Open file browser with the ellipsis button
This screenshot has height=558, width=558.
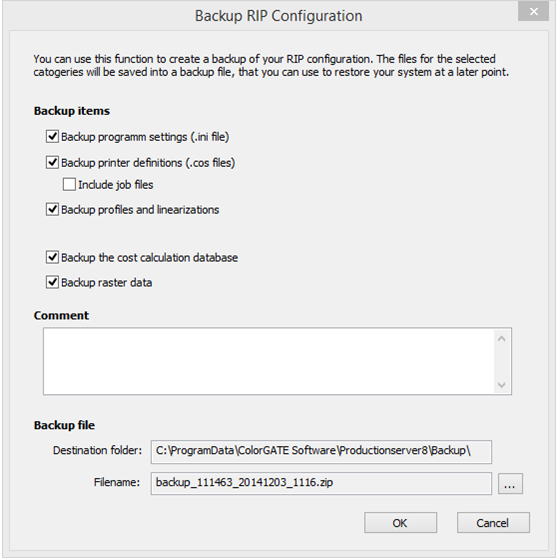coord(510,484)
